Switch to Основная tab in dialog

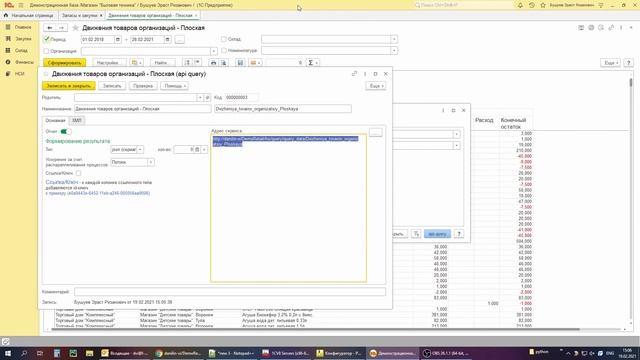click(x=55, y=120)
